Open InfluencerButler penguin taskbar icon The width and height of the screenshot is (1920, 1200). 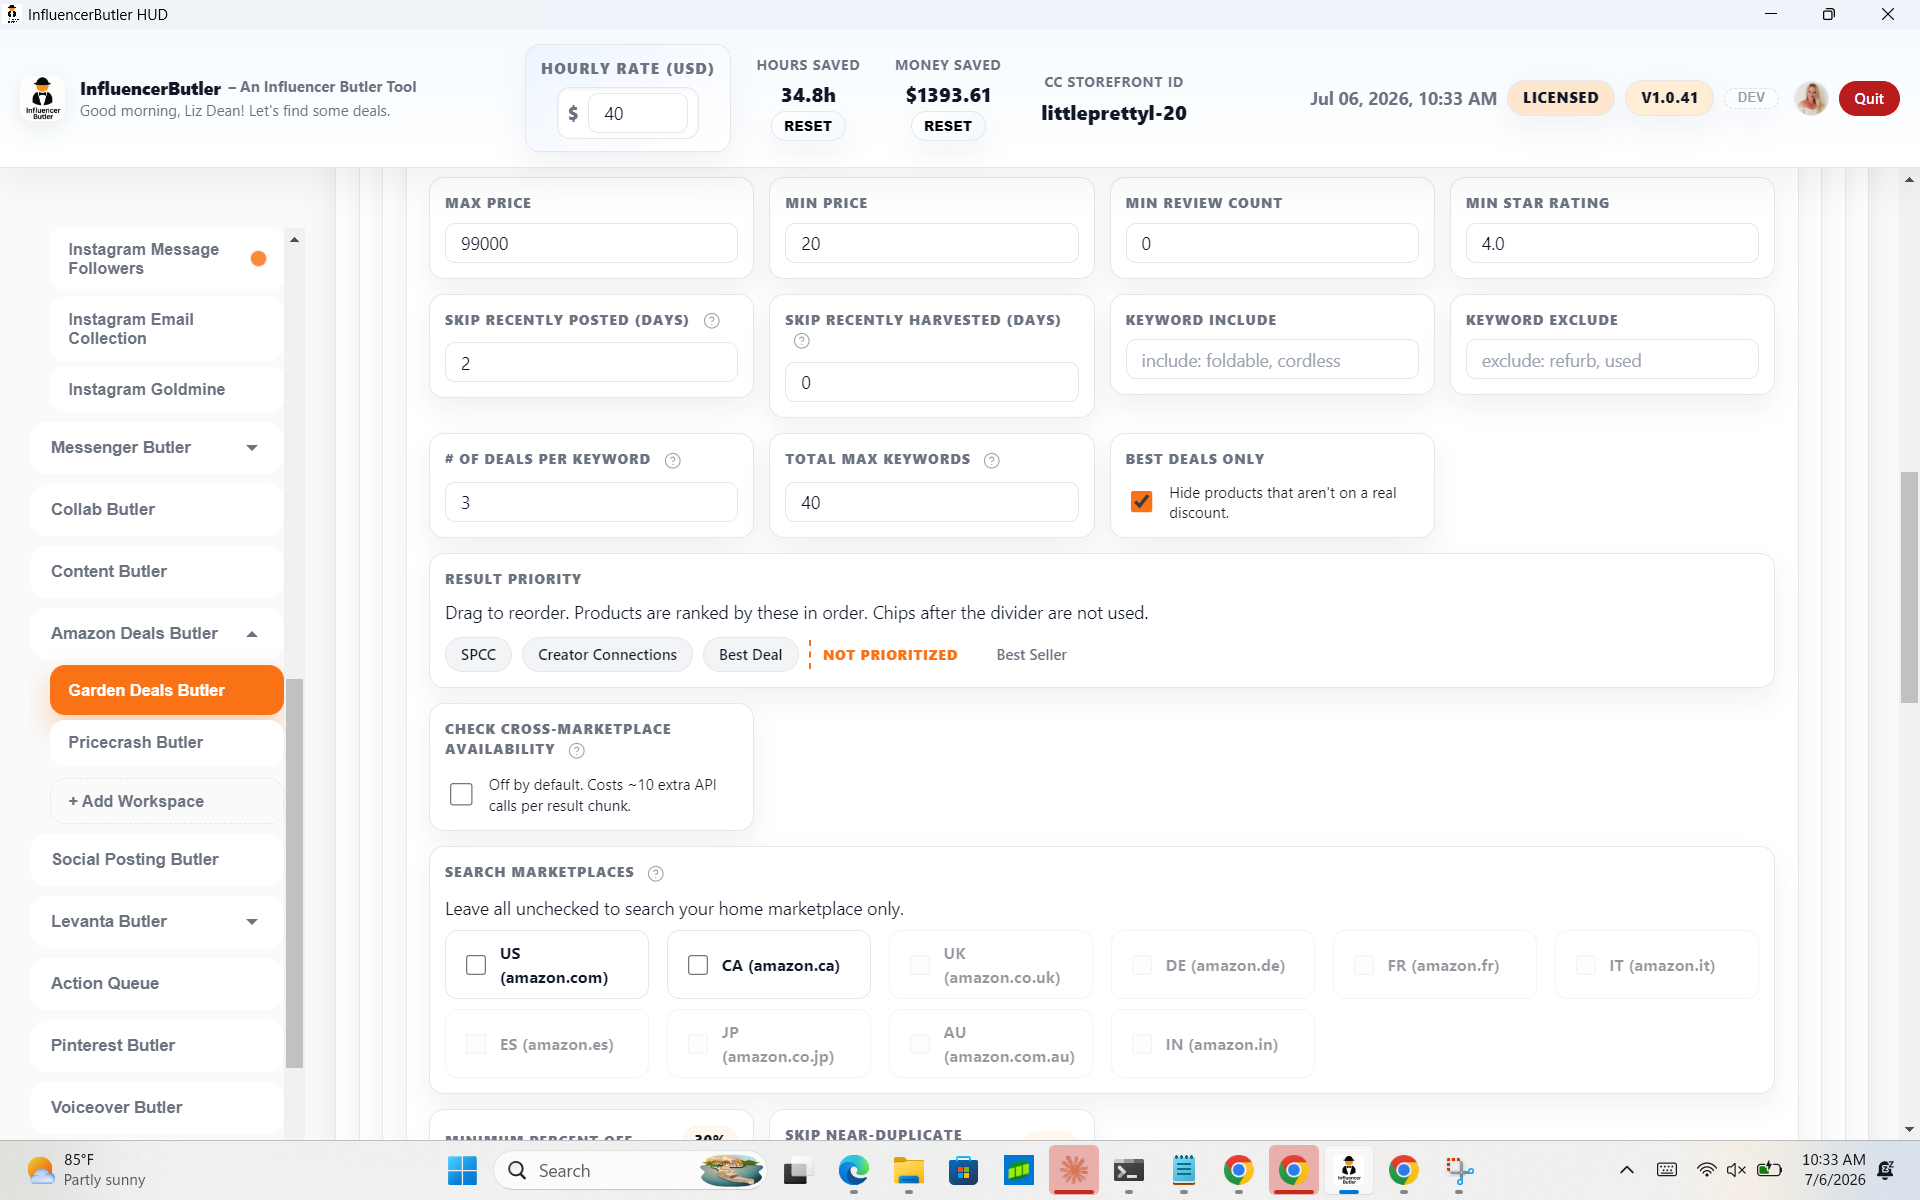(x=1348, y=1170)
